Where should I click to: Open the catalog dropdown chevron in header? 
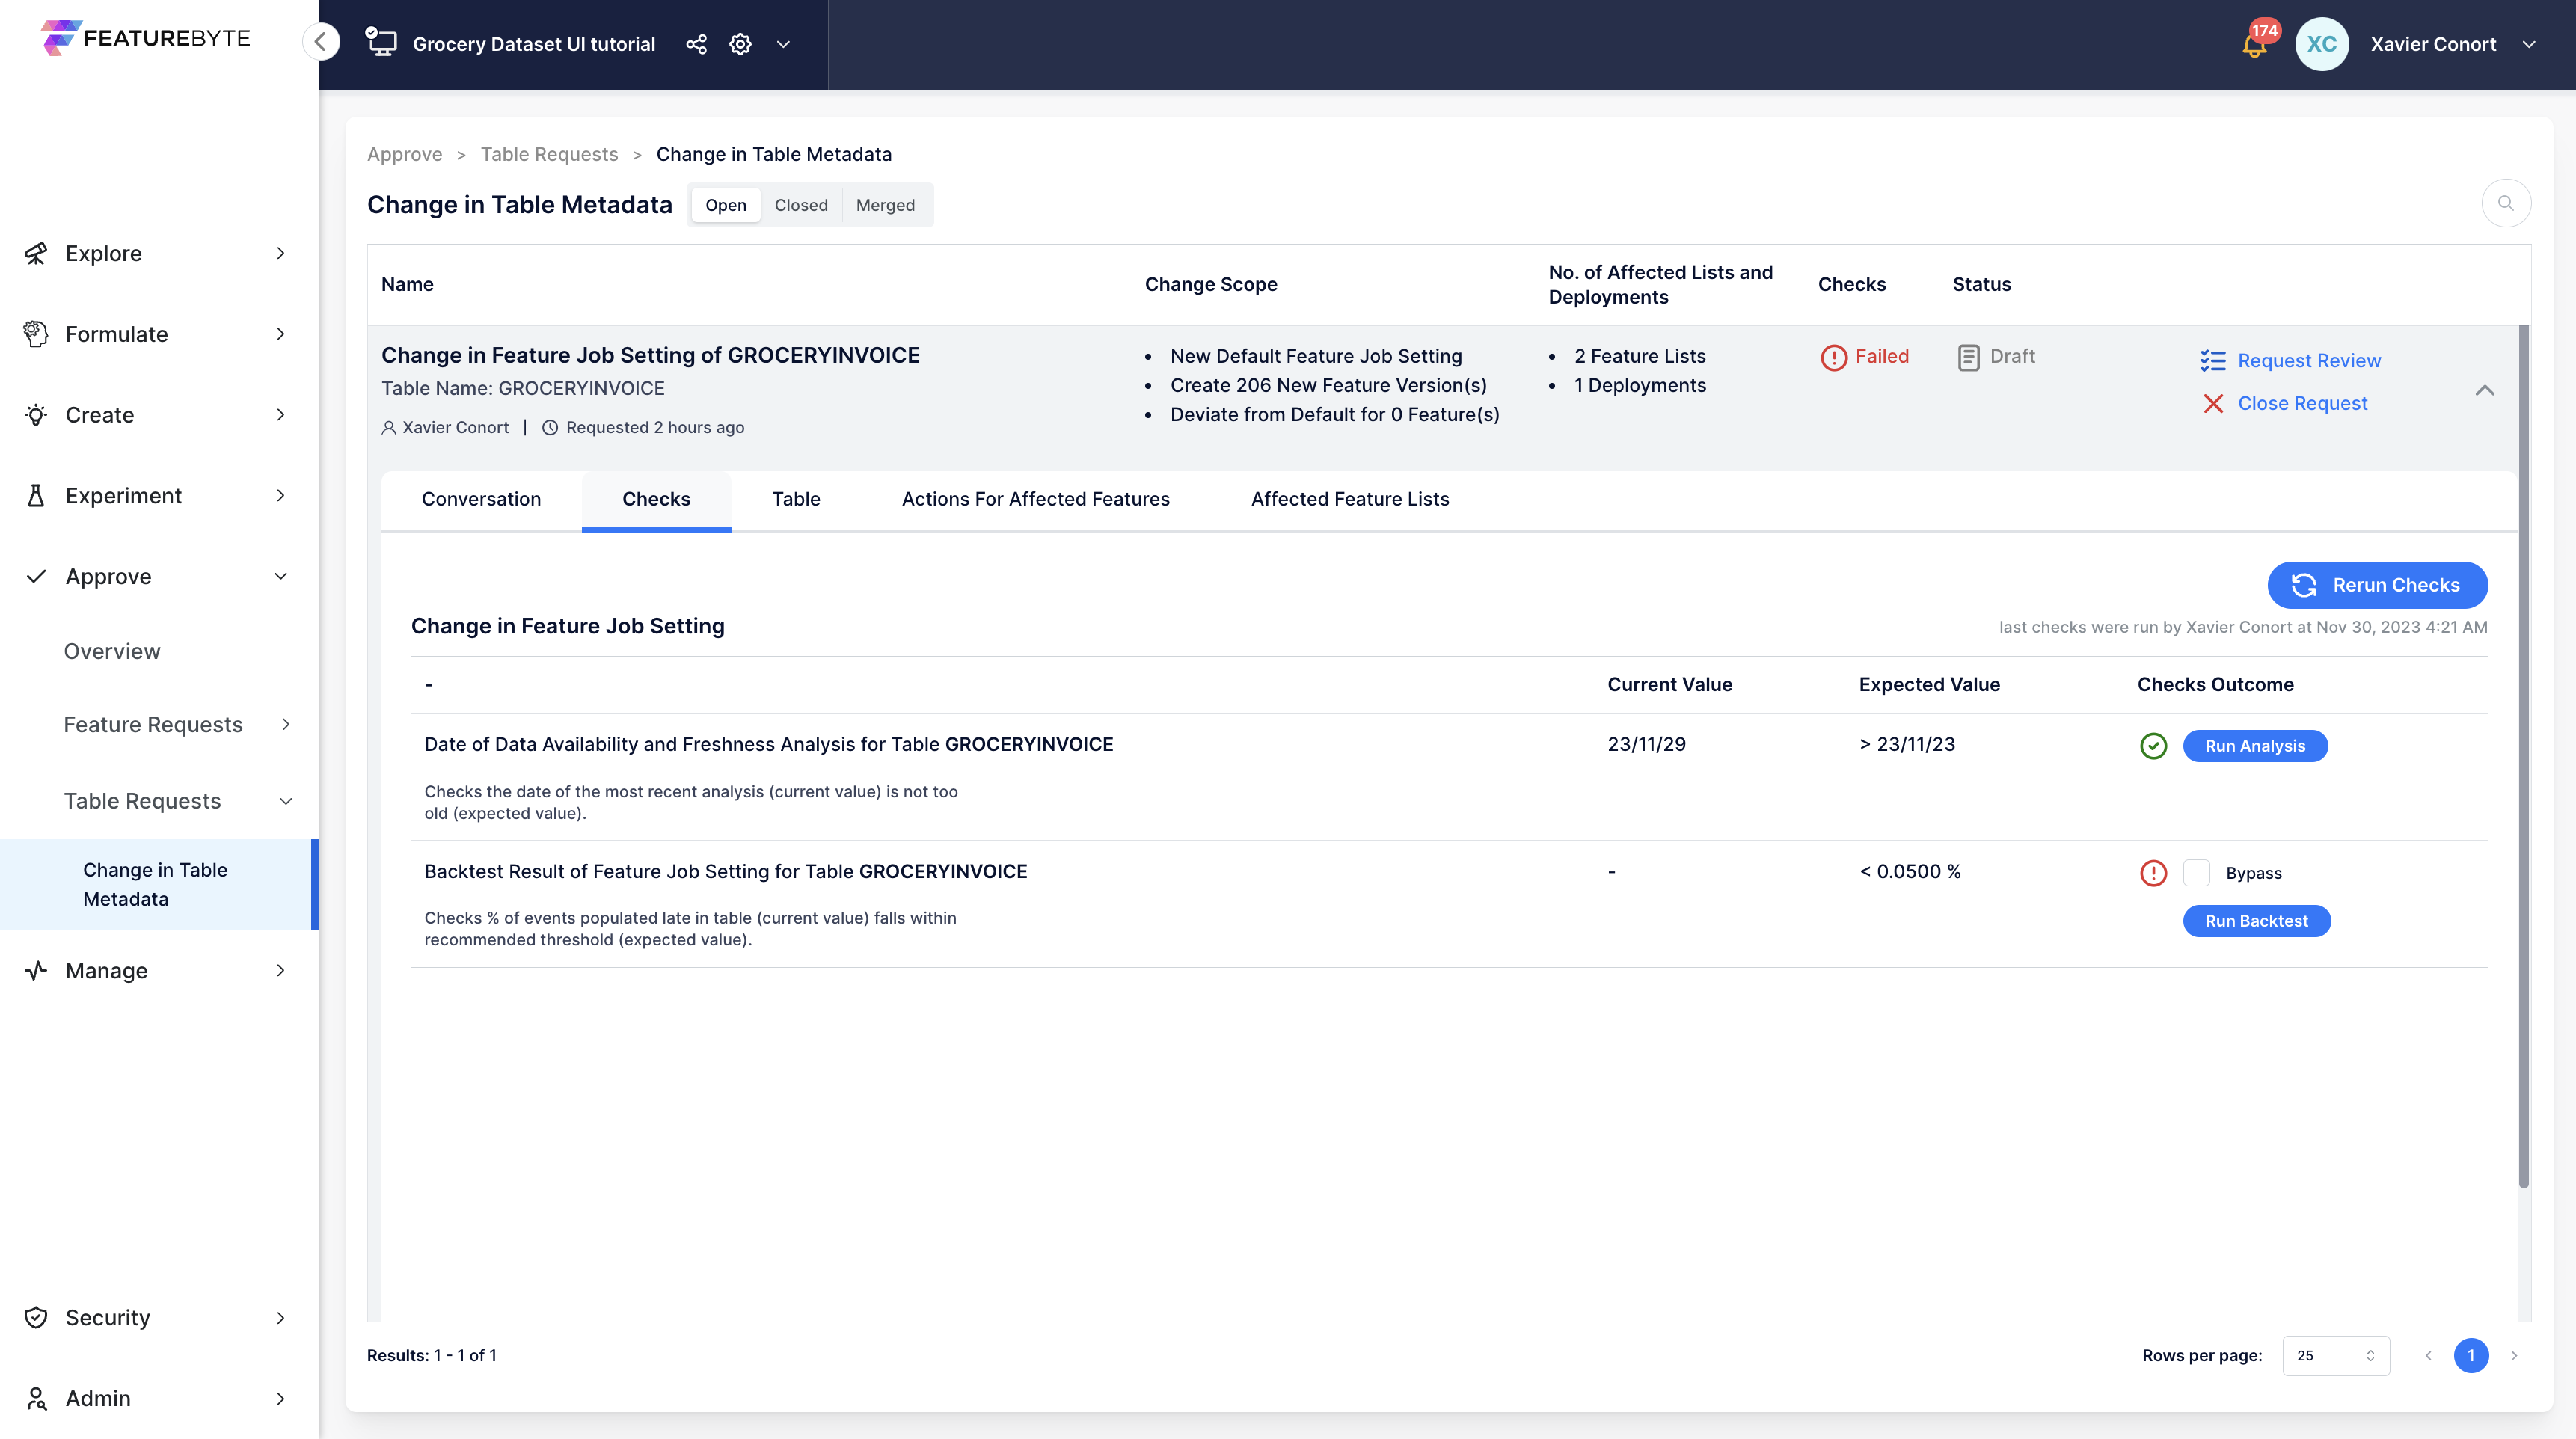click(784, 44)
